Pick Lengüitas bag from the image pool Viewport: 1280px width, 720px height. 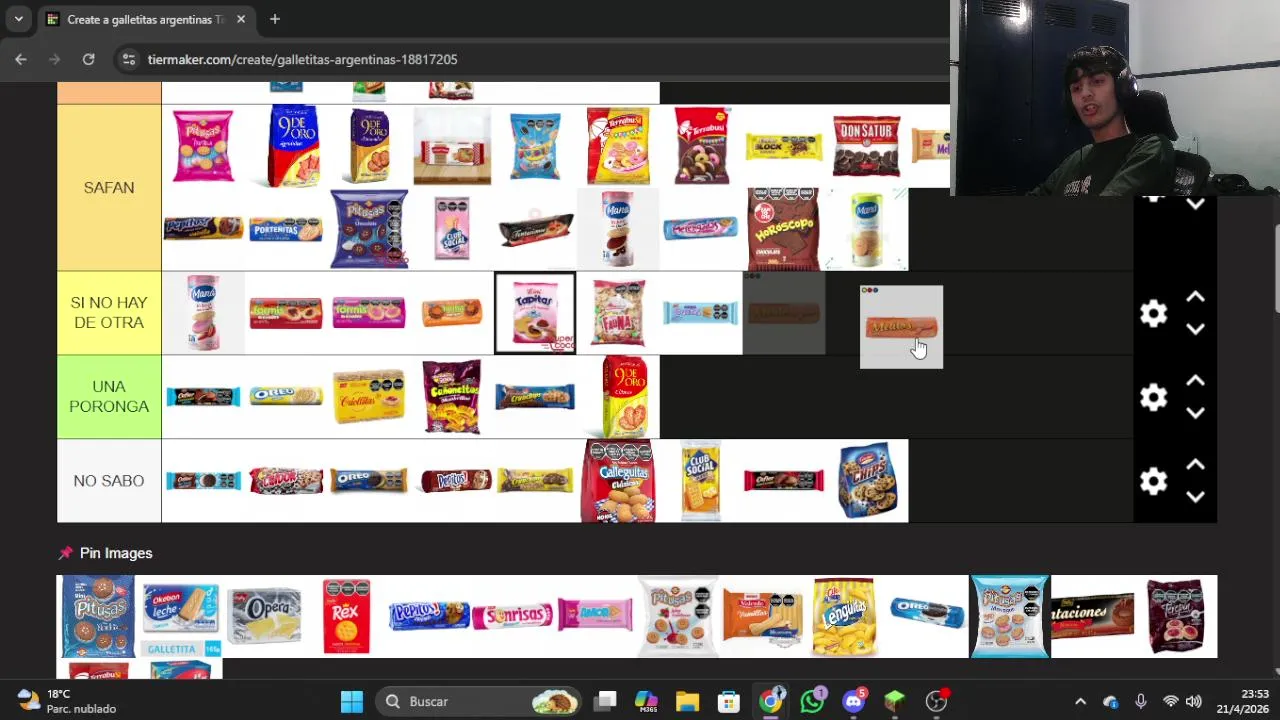tap(845, 616)
